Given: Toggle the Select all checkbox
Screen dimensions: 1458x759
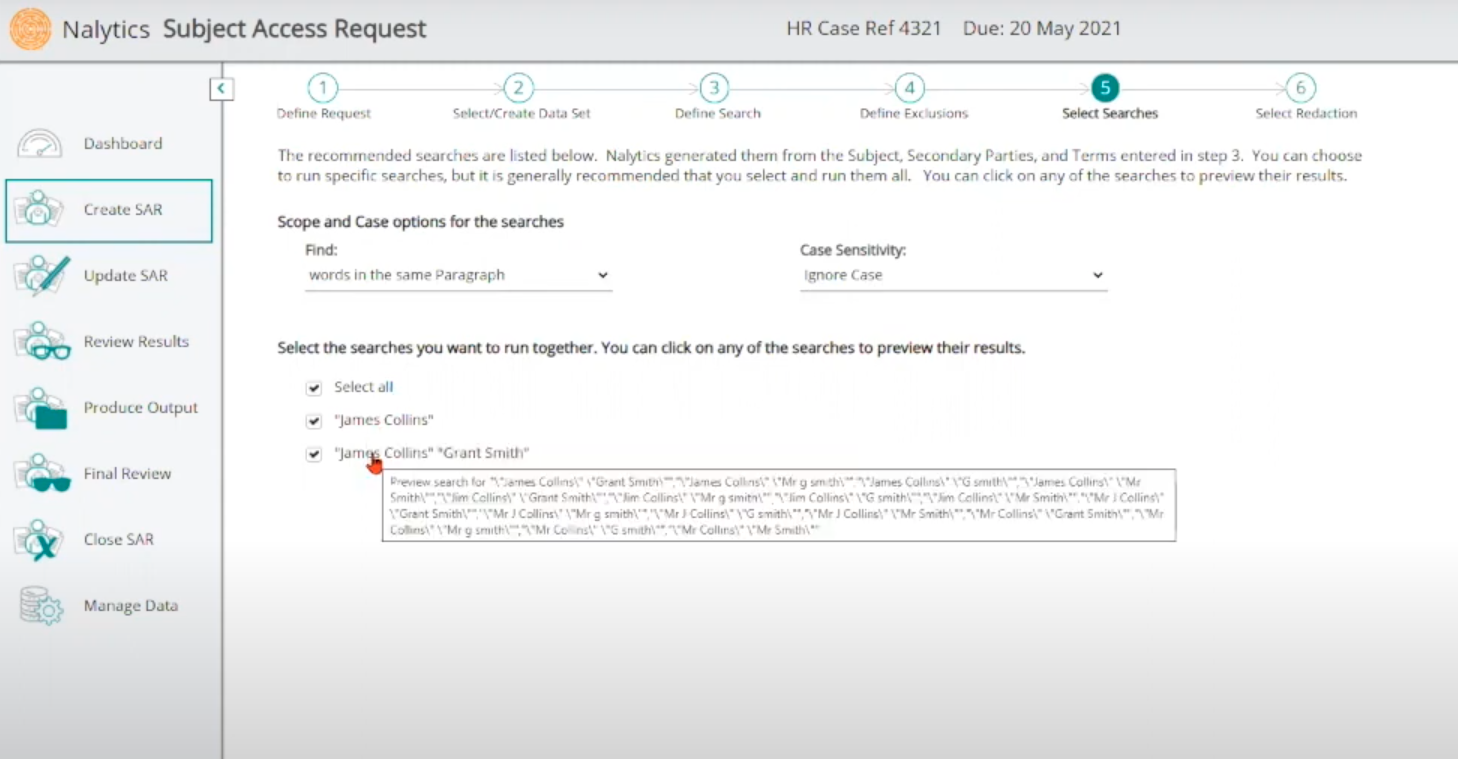Looking at the screenshot, I should pyautogui.click(x=313, y=388).
